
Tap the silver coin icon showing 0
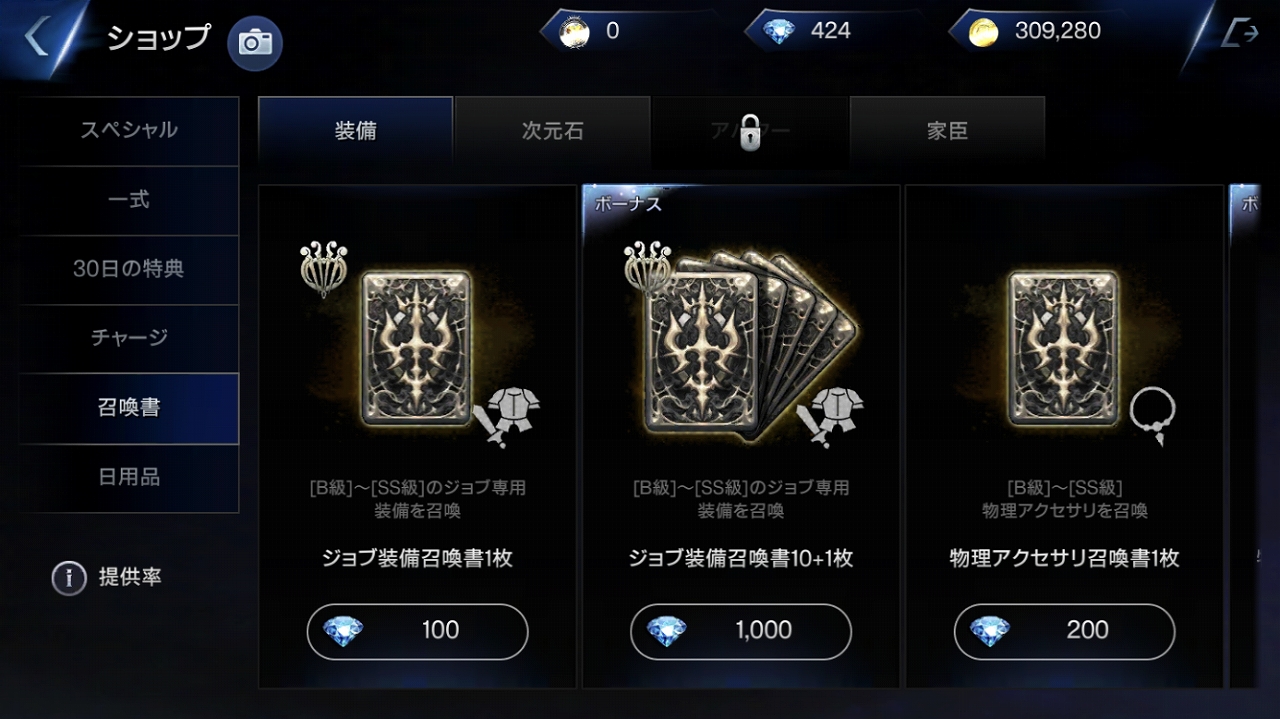[574, 32]
